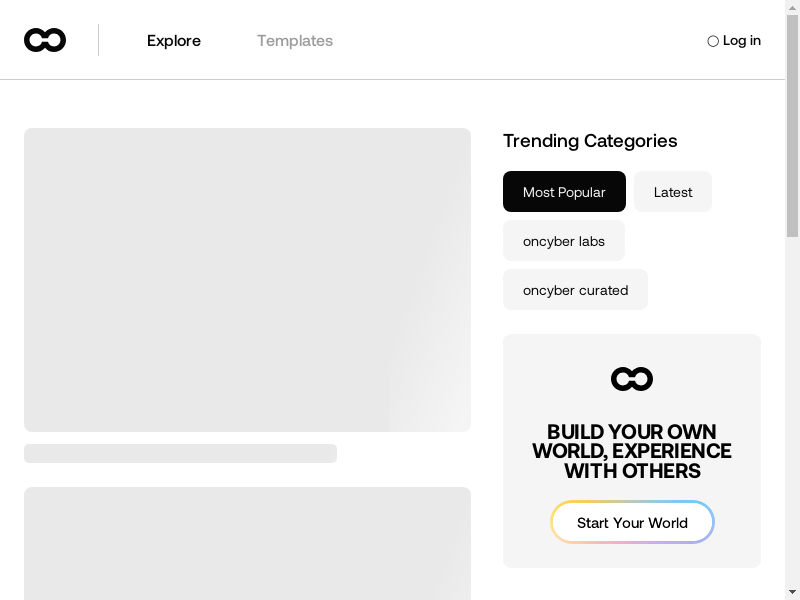Viewport: 800px width, 600px height.
Task: Click the Build Your Own World headline
Action: tap(632, 451)
